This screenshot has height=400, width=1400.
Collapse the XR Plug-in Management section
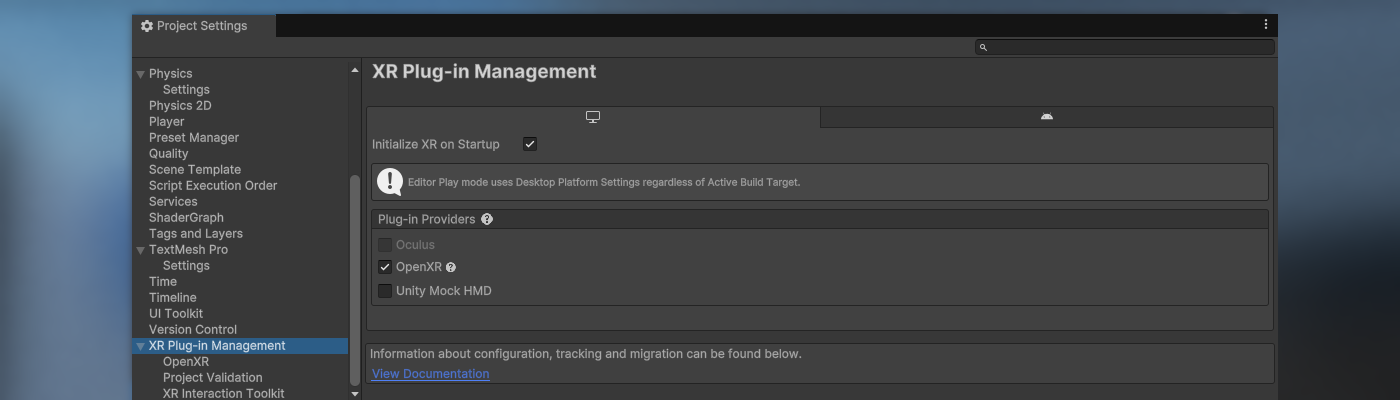point(140,346)
